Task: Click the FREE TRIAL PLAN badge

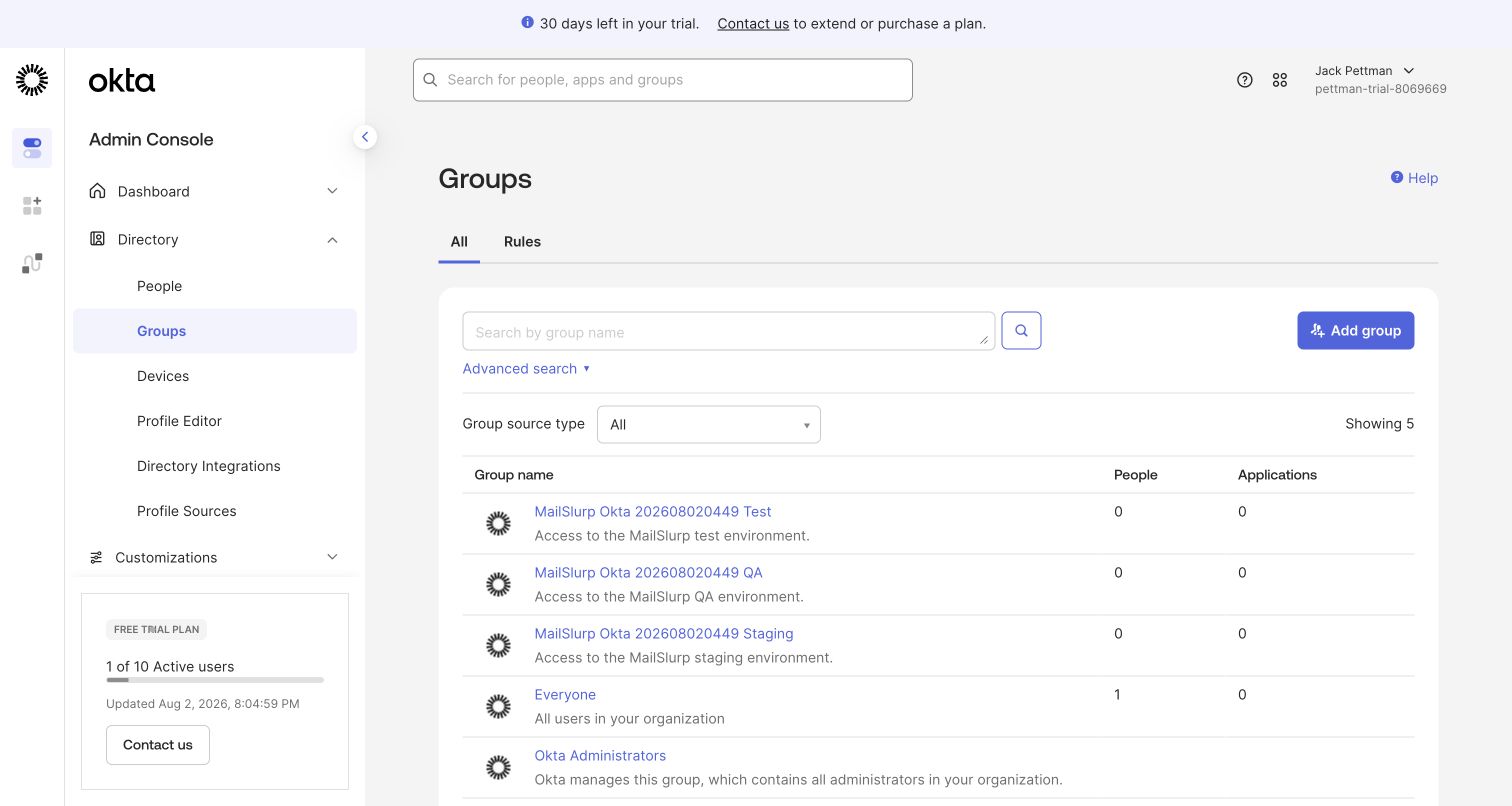Action: tap(157, 630)
